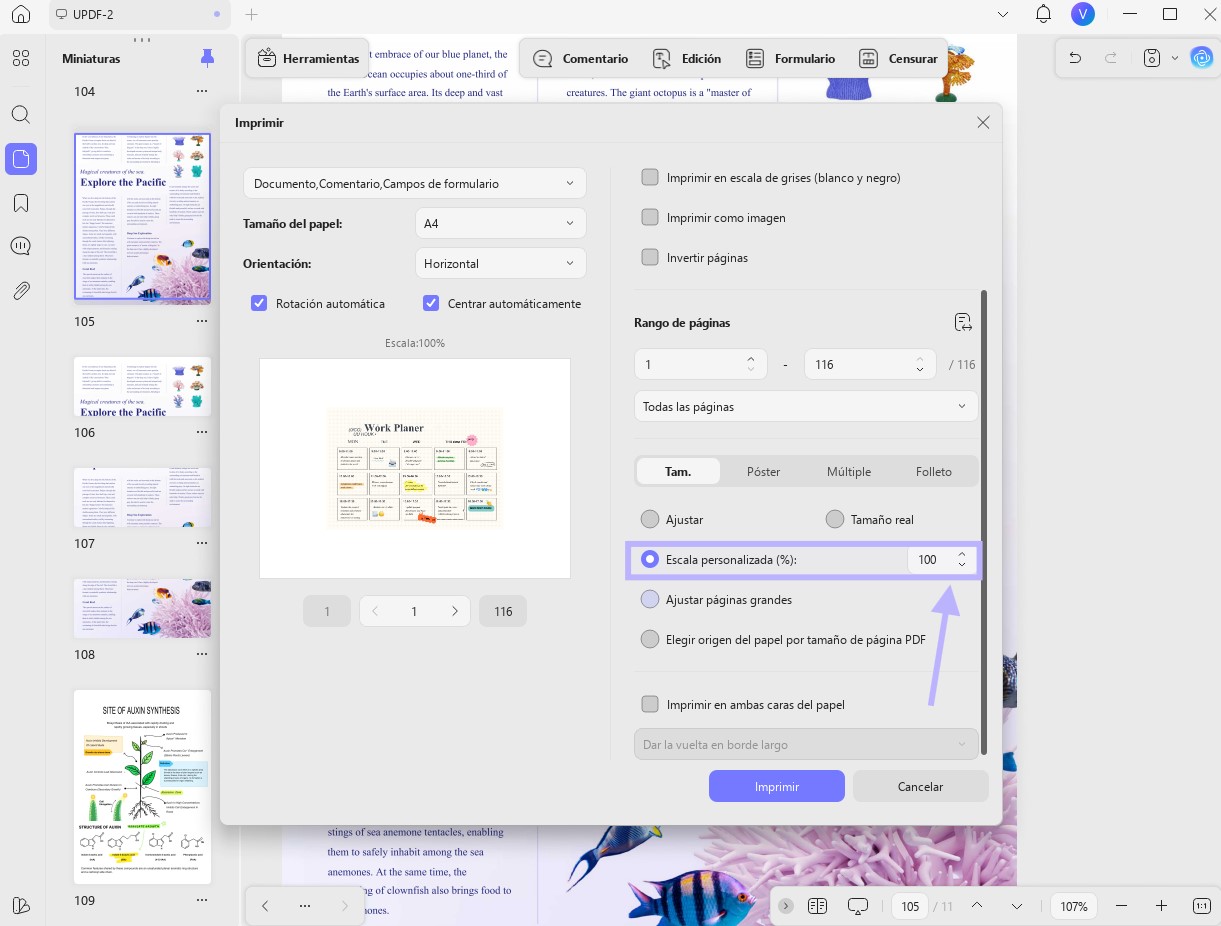Open the bookmarks sidebar icon
The height and width of the screenshot is (926, 1221).
pyautogui.click(x=21, y=203)
